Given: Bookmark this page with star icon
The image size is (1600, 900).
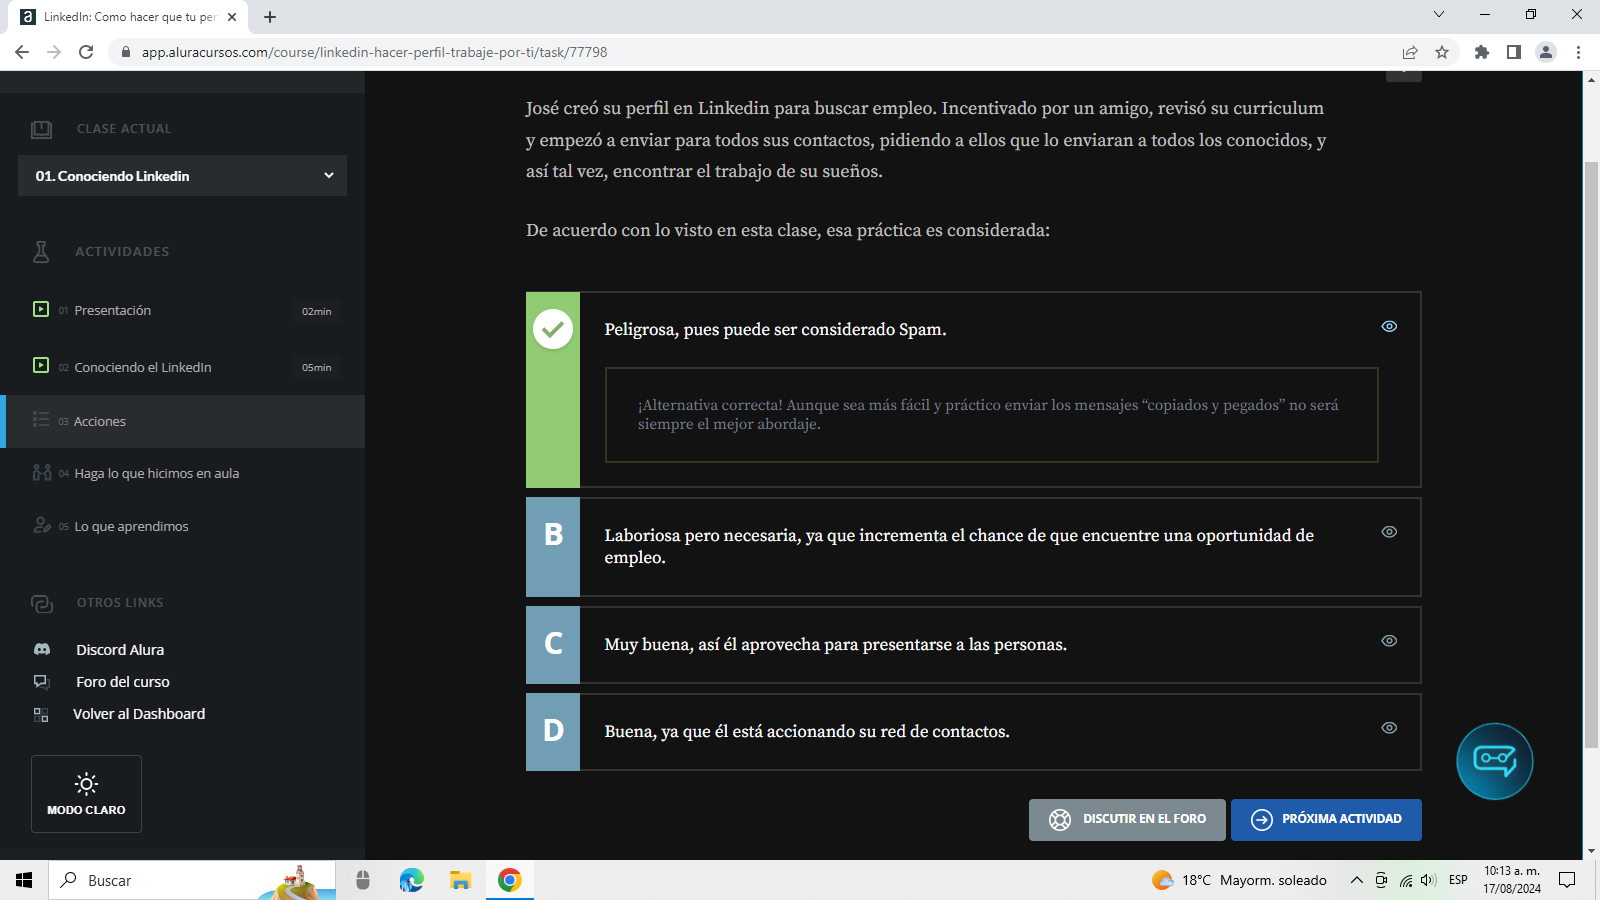Looking at the screenshot, I should pyautogui.click(x=1442, y=52).
